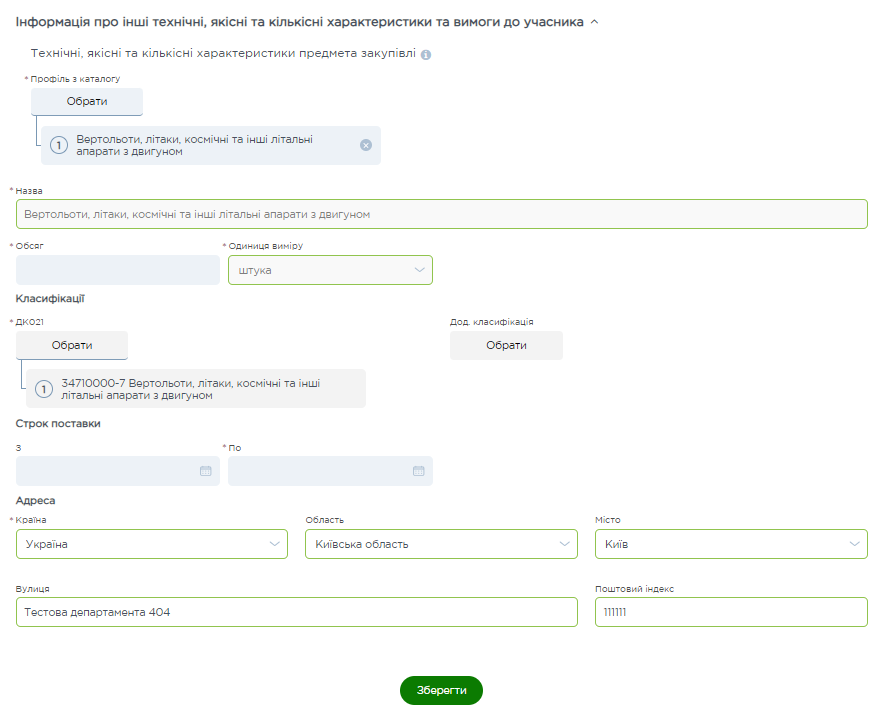The image size is (890, 715).
Task: Click Обрати for Дод. класифікація
Action: (506, 345)
